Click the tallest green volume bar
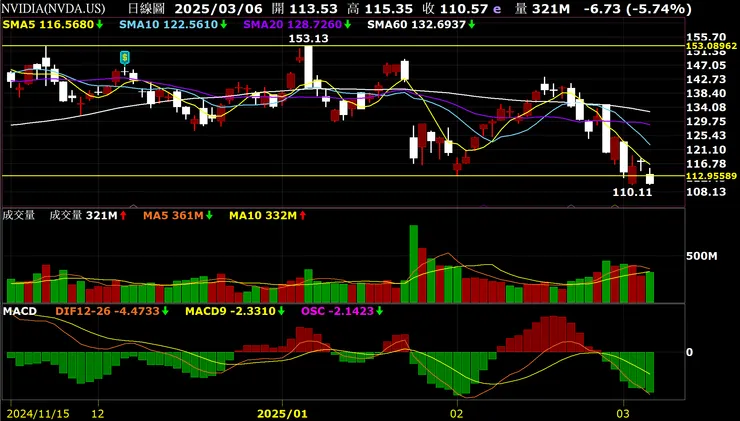 pos(413,264)
